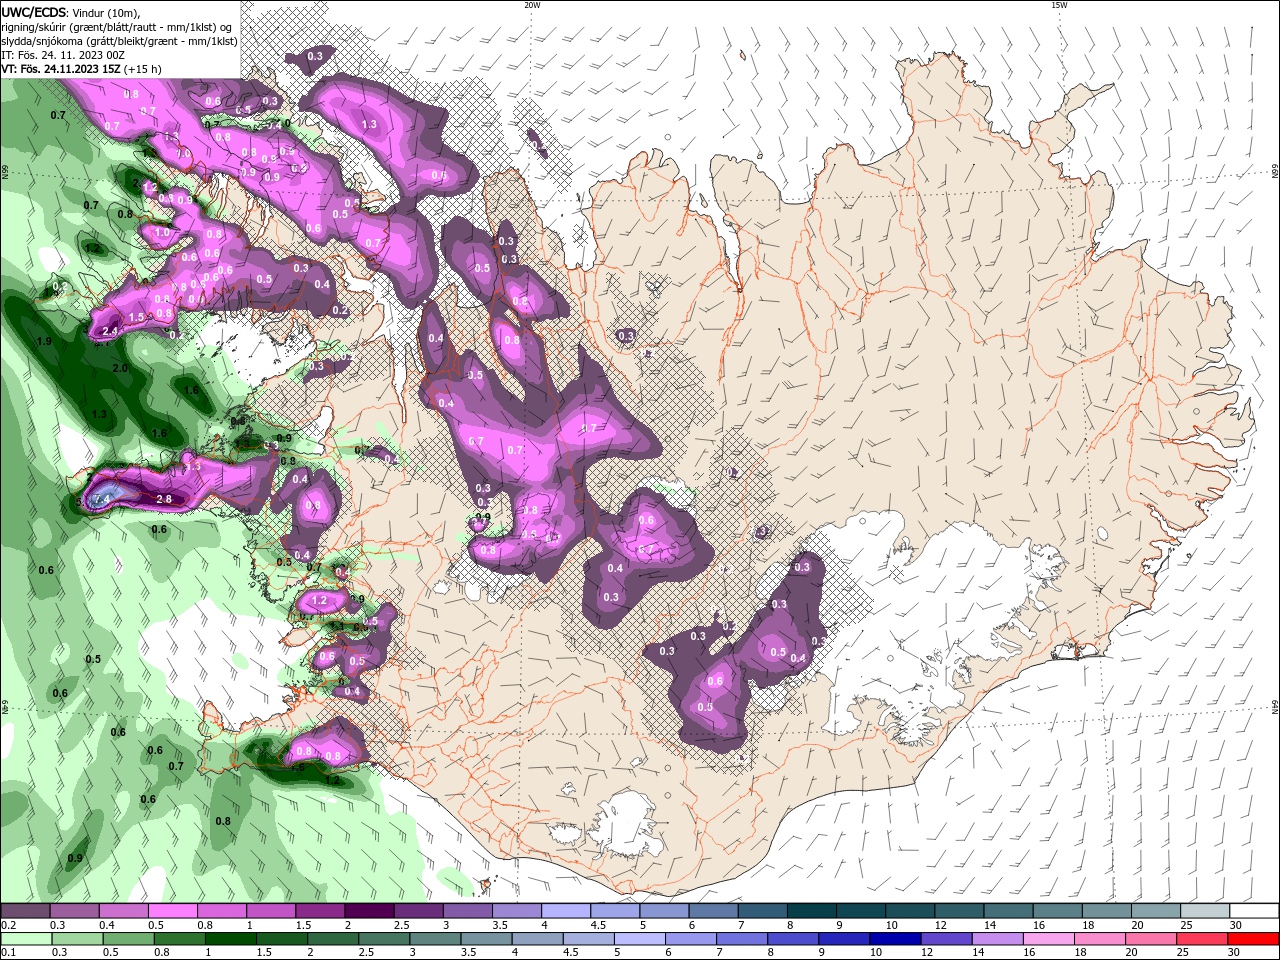The image size is (1280, 960).
Task: Click the '25' label on the rain legend row
Action: pyautogui.click(x=1184, y=953)
